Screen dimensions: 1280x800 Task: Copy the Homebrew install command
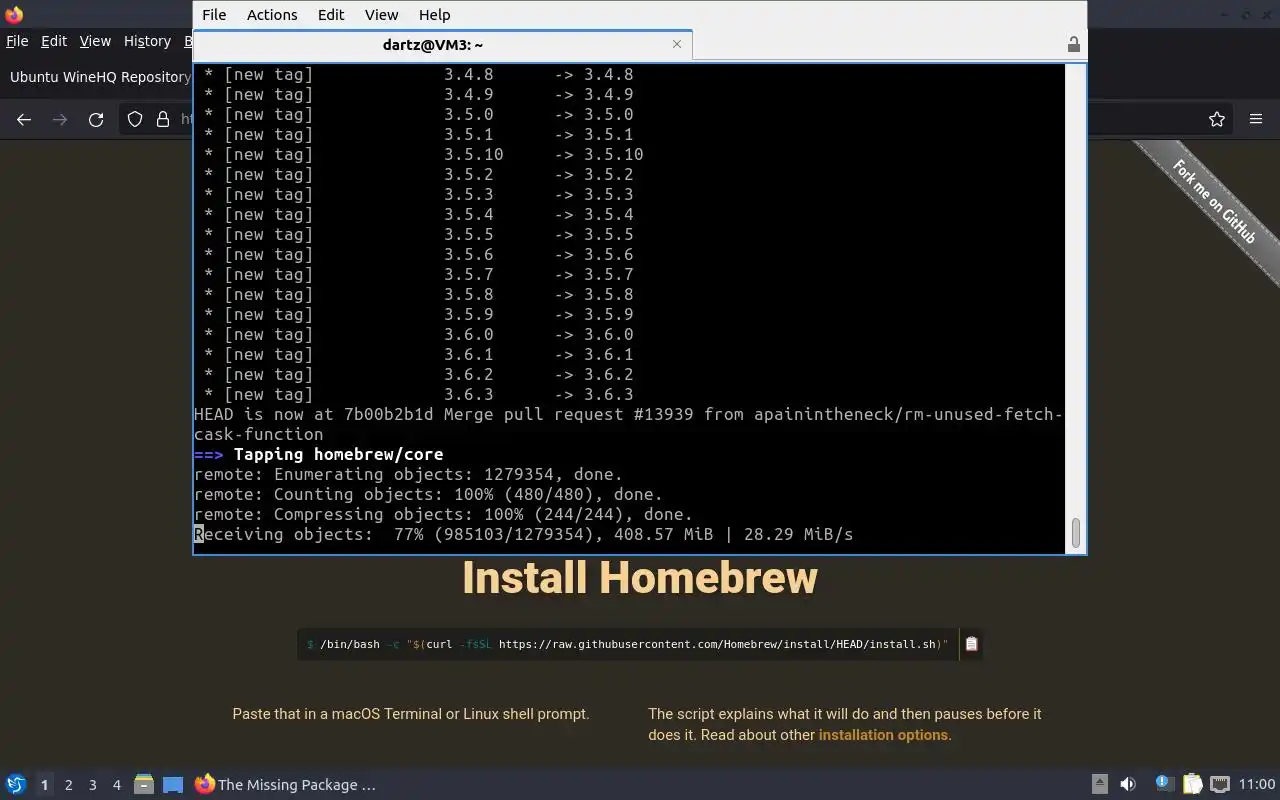click(971, 645)
